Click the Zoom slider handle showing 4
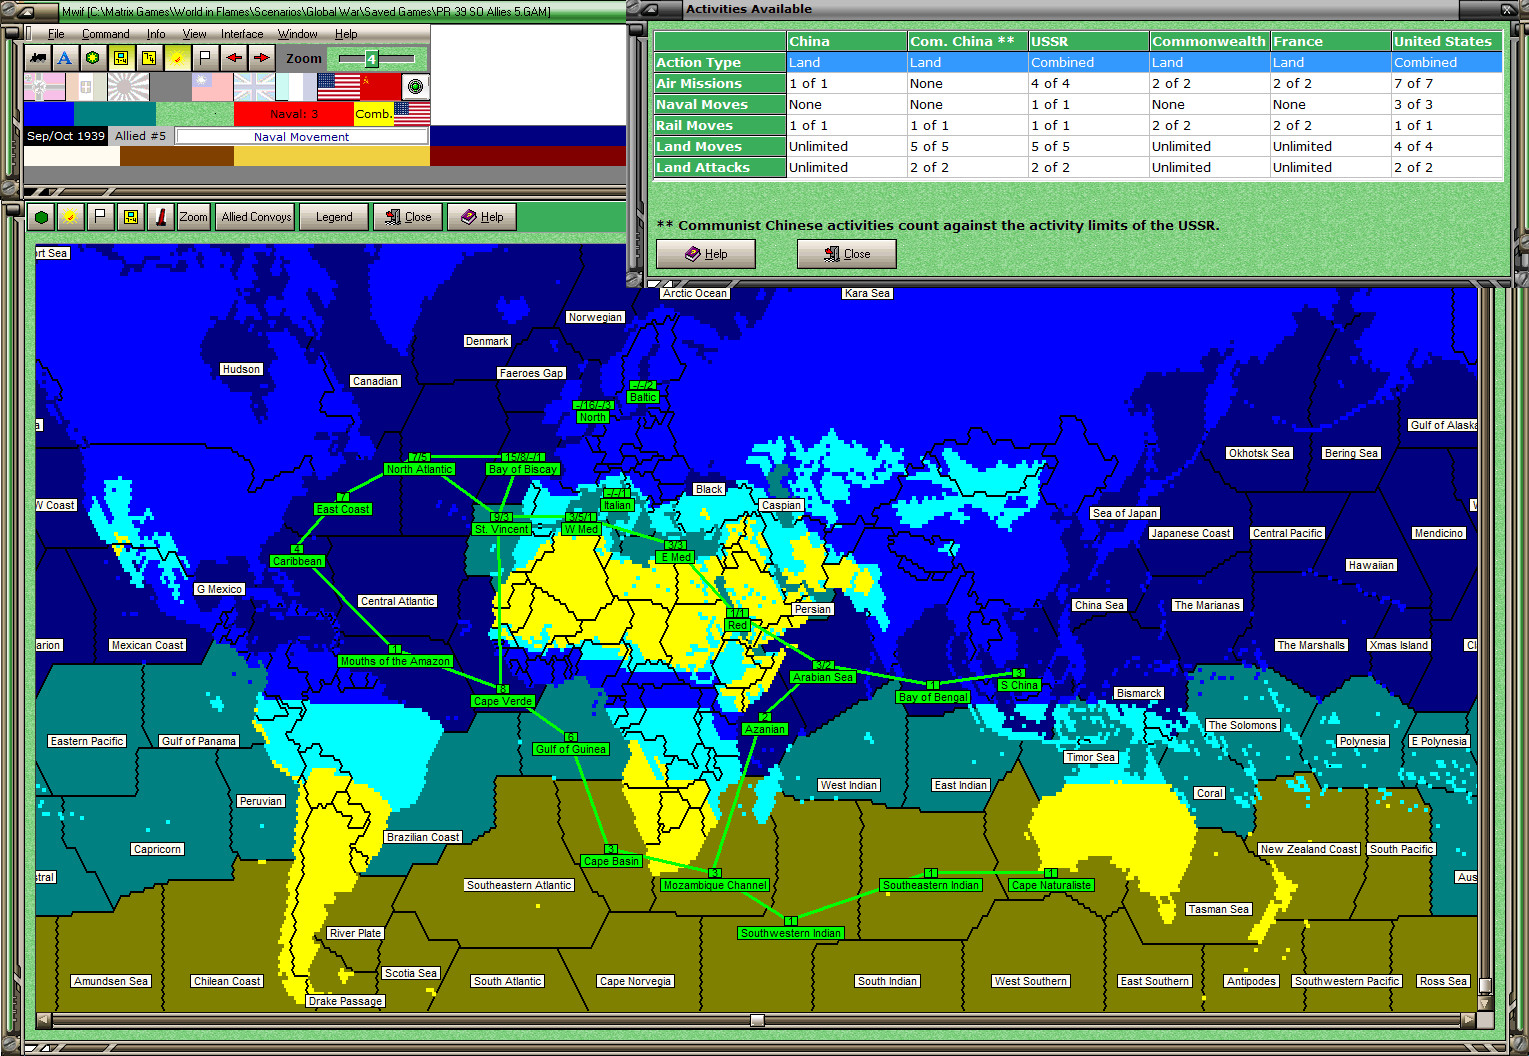The height and width of the screenshot is (1056, 1529). (x=371, y=59)
